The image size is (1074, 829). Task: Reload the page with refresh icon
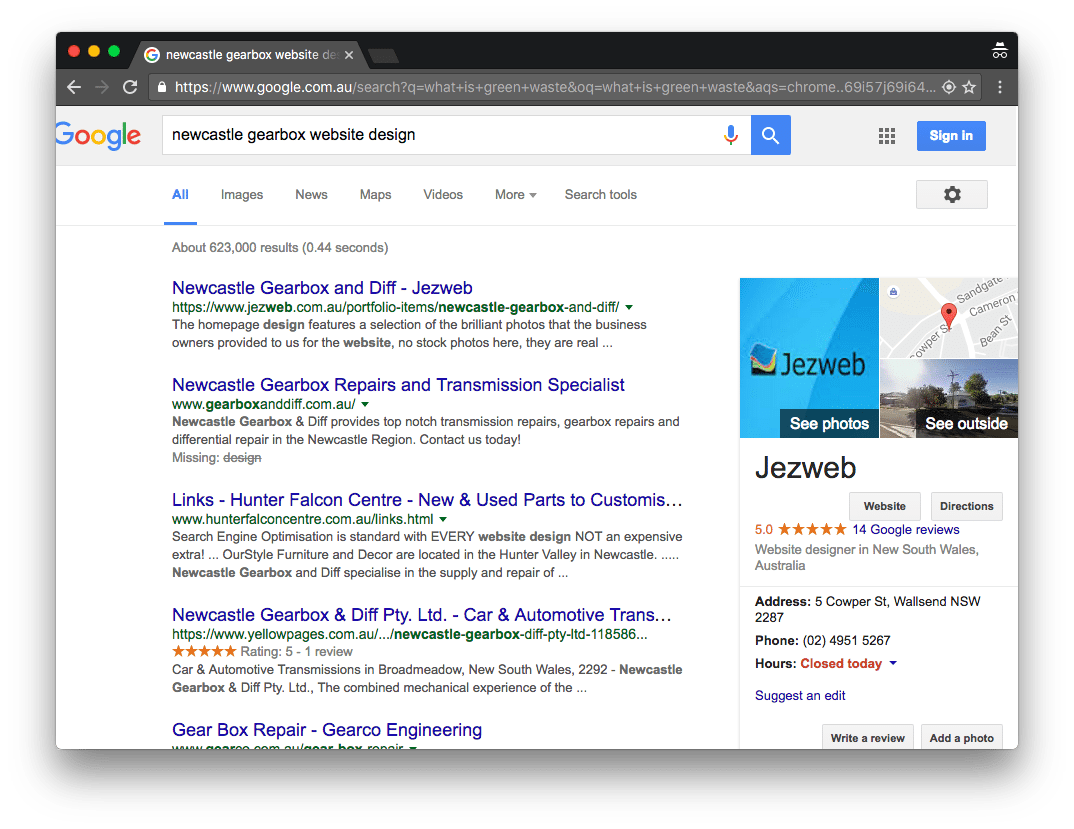[129, 87]
